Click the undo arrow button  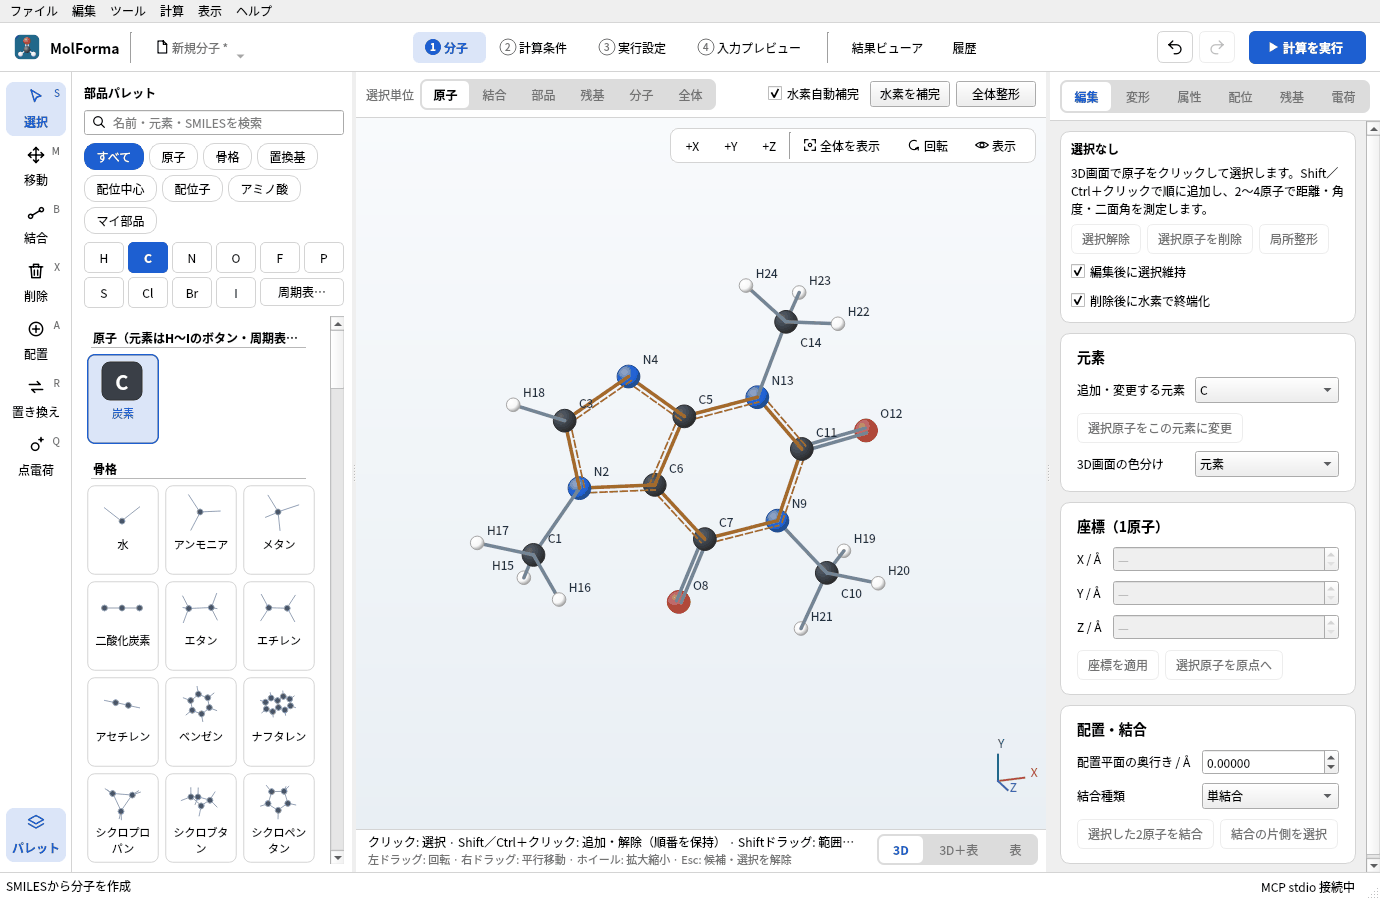pos(1175,47)
